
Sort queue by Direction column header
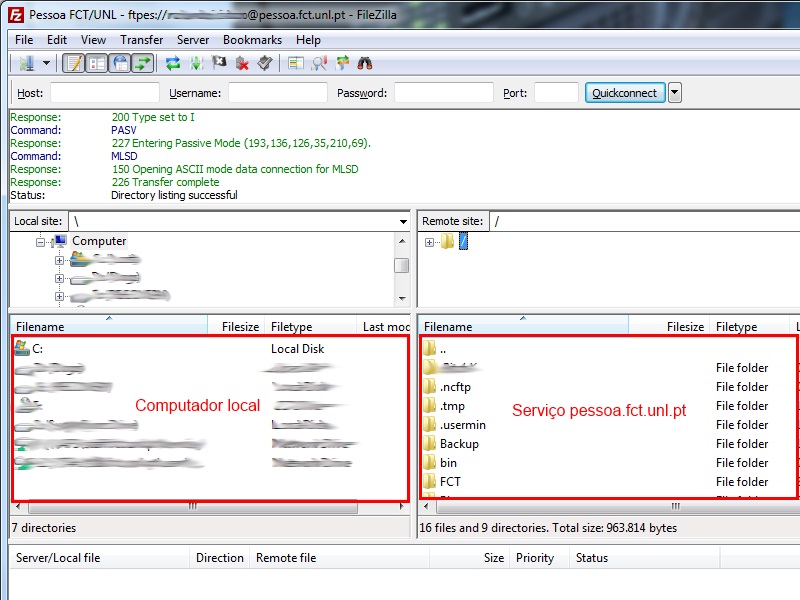pos(220,558)
